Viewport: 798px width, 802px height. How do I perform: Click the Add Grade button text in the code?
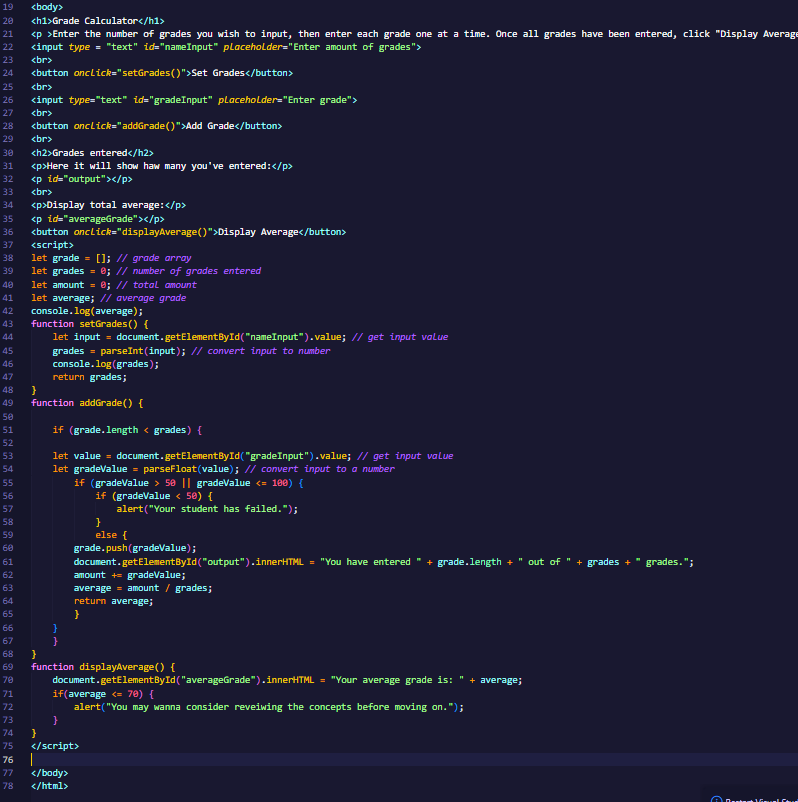pyautogui.click(x=210, y=126)
